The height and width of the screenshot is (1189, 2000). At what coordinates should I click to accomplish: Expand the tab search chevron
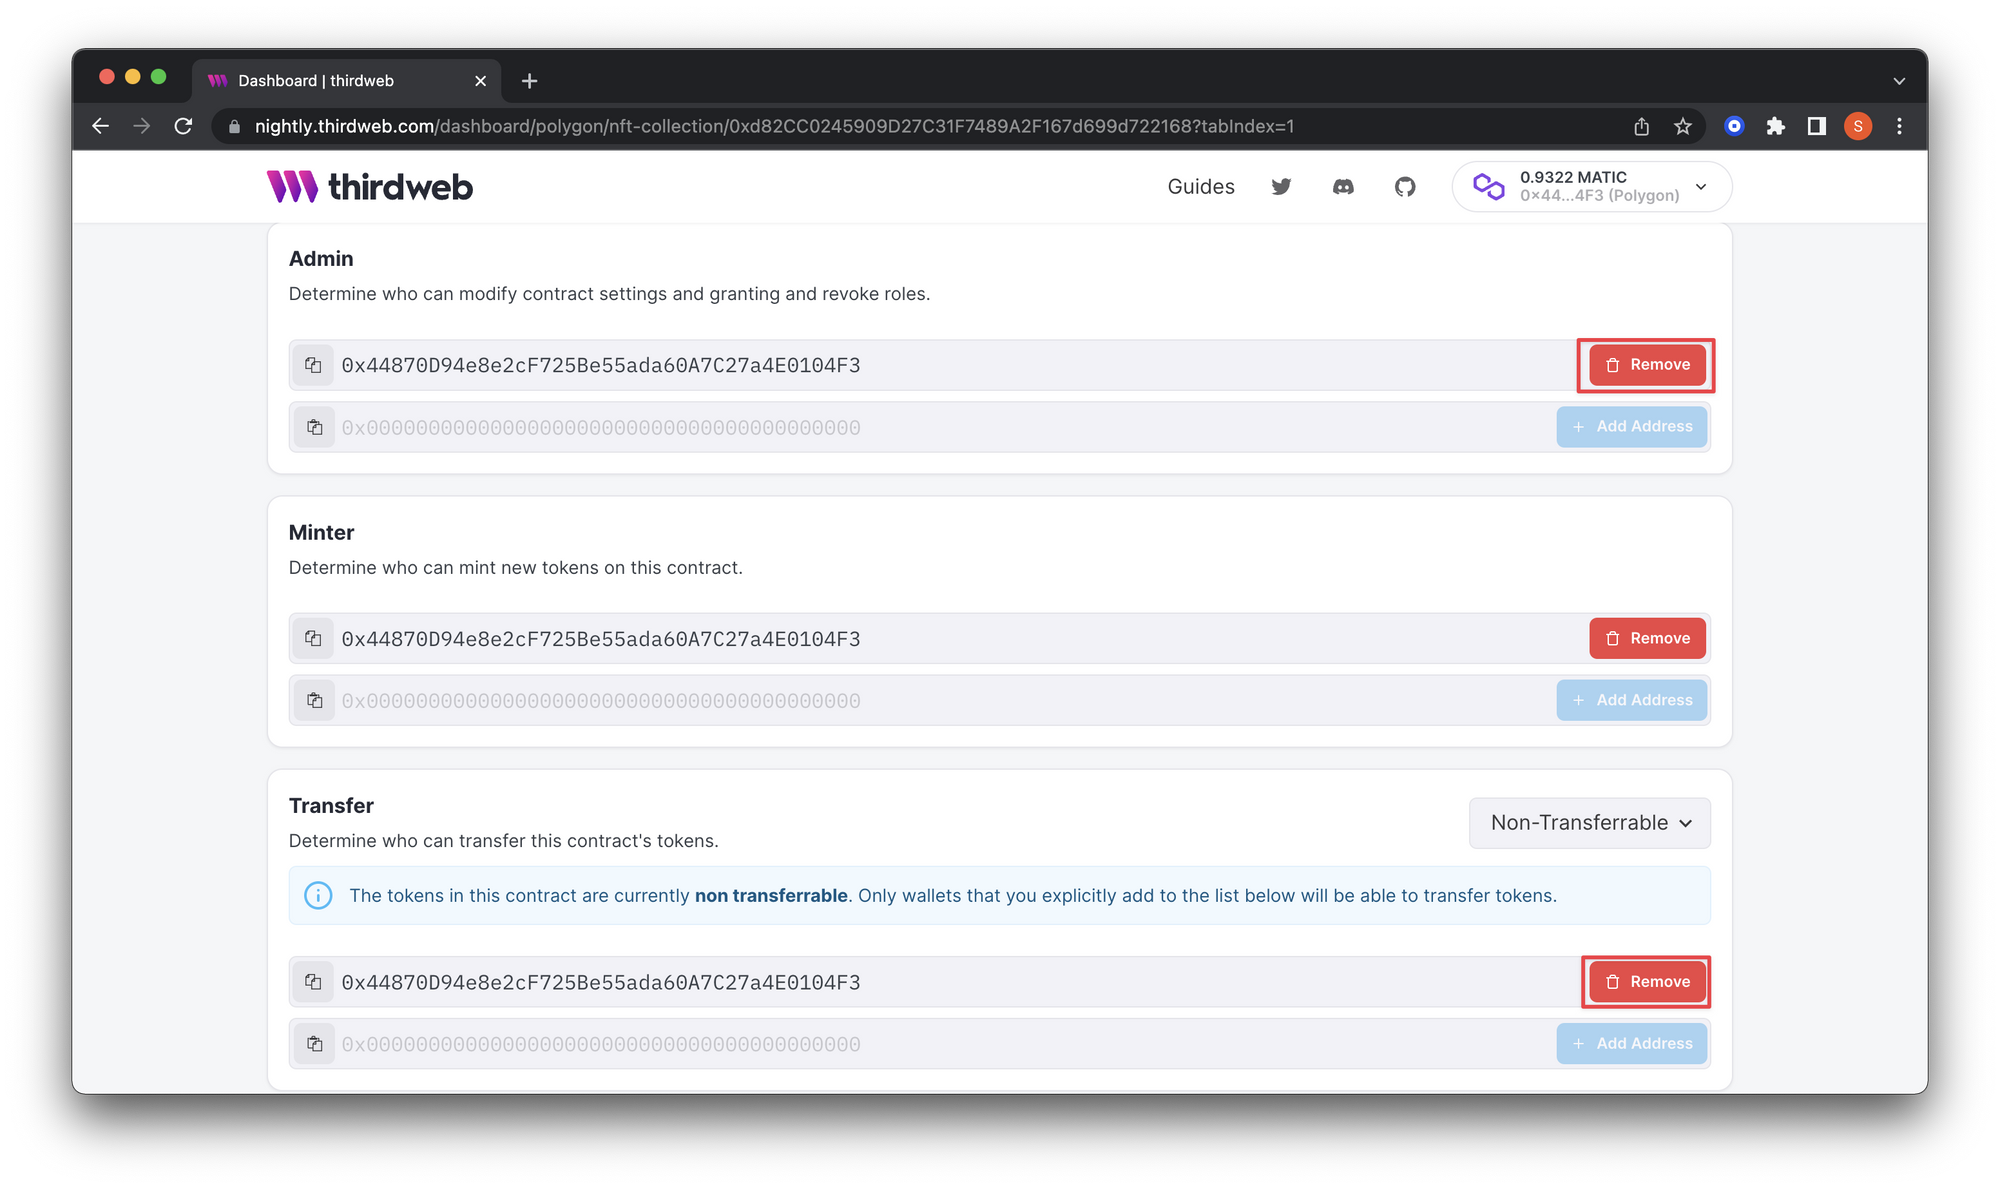pos(1899,81)
